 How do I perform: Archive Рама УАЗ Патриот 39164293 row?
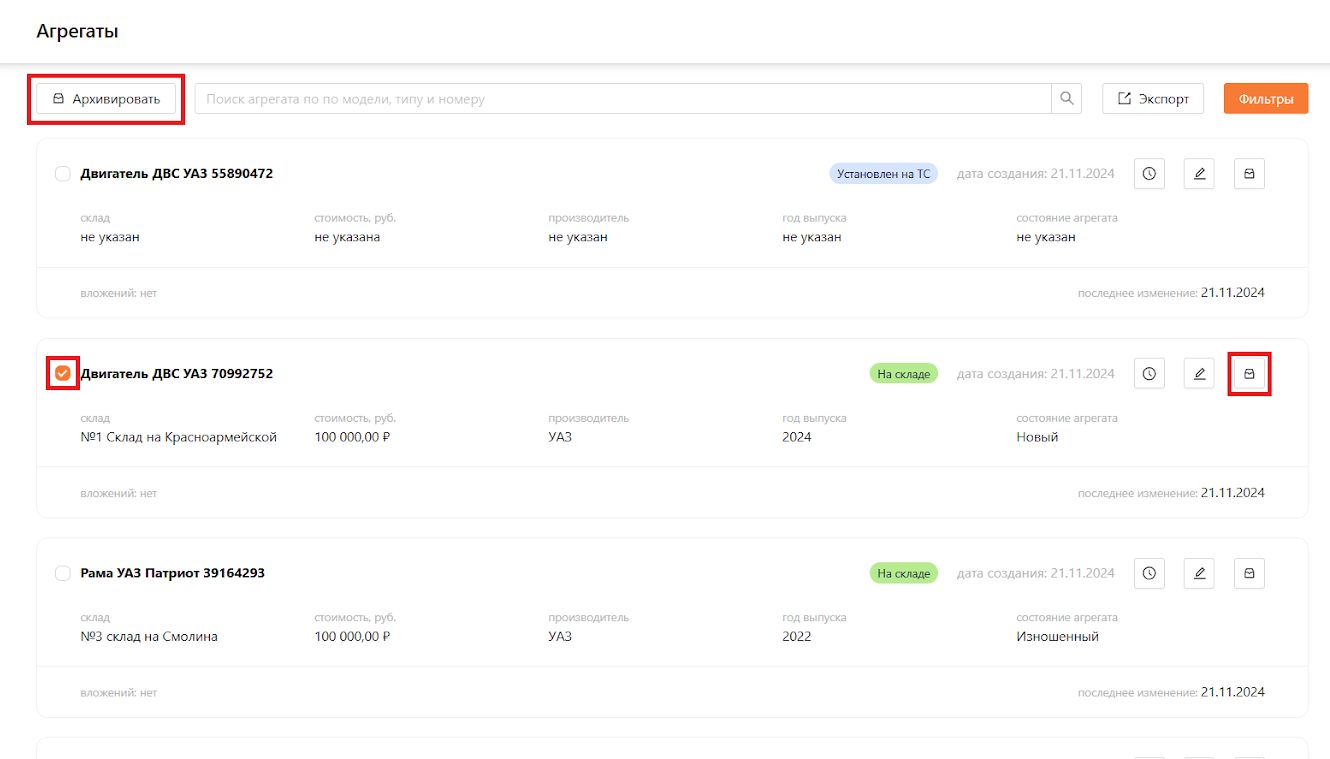click(x=1249, y=573)
